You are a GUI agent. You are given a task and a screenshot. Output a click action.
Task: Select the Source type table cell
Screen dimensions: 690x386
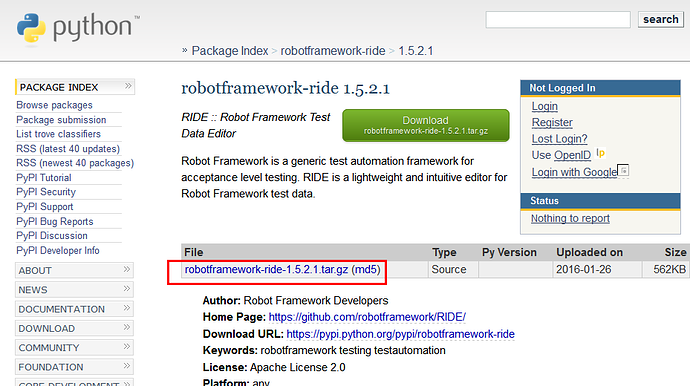[x=453, y=269]
